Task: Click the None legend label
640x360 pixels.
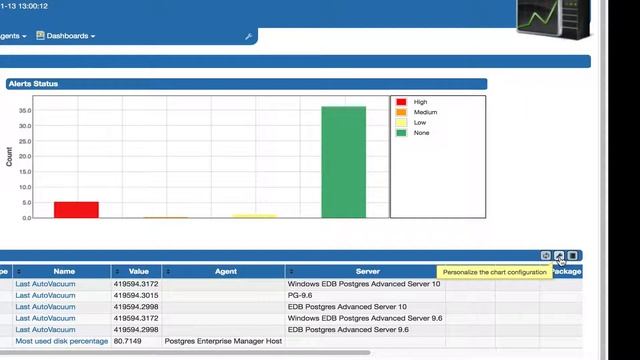Action: pos(421,133)
